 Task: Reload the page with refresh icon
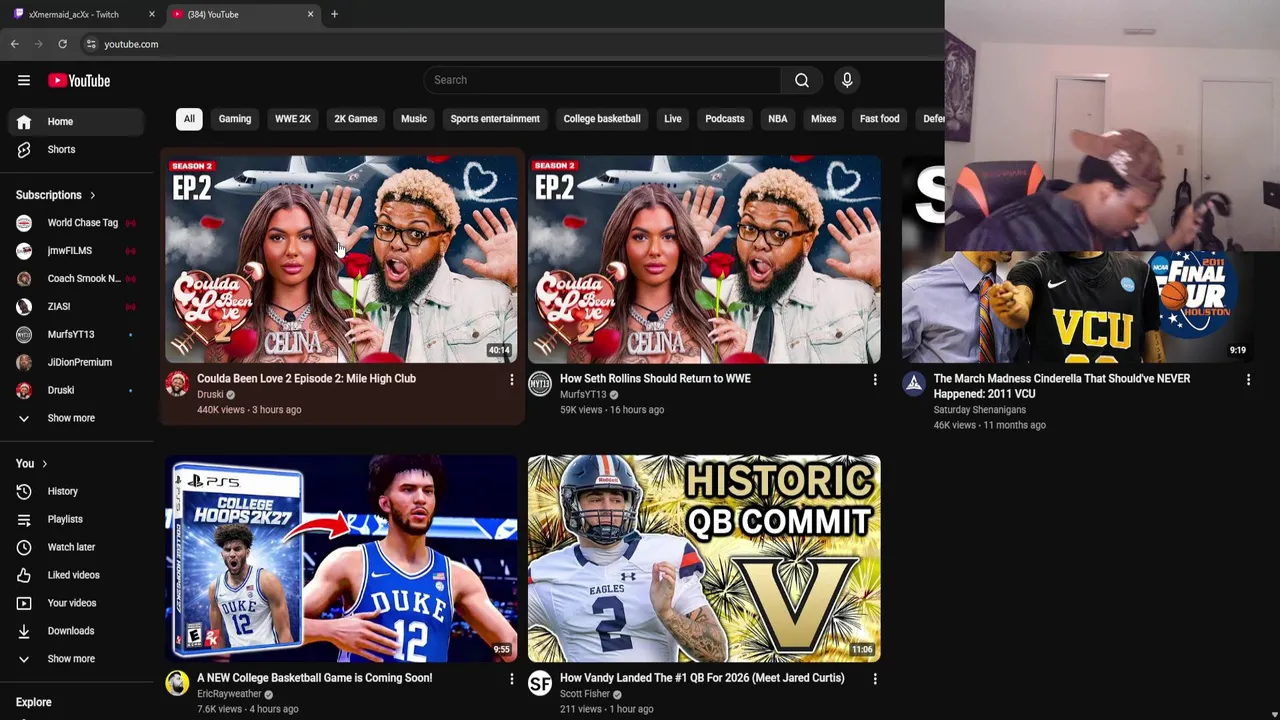tap(62, 44)
